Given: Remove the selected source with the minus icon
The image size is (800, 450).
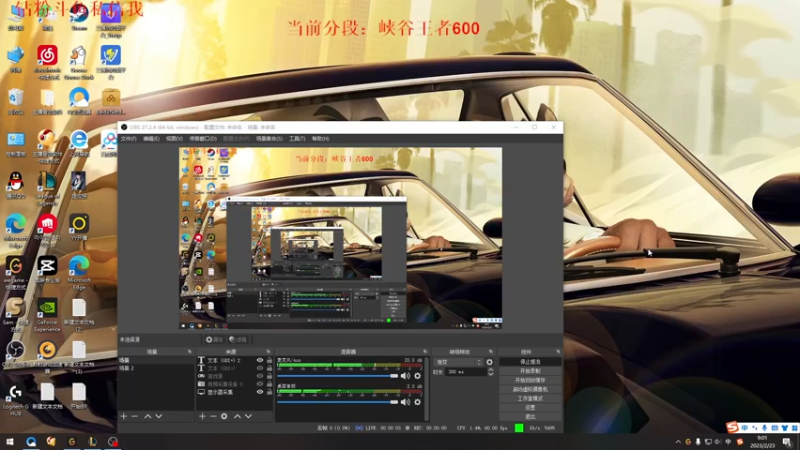Looking at the screenshot, I should pos(213,416).
